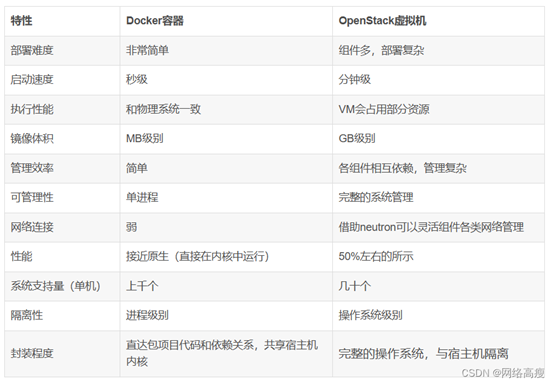Click the 非常简单 cell
This screenshot has height=384, width=554.
[226, 51]
